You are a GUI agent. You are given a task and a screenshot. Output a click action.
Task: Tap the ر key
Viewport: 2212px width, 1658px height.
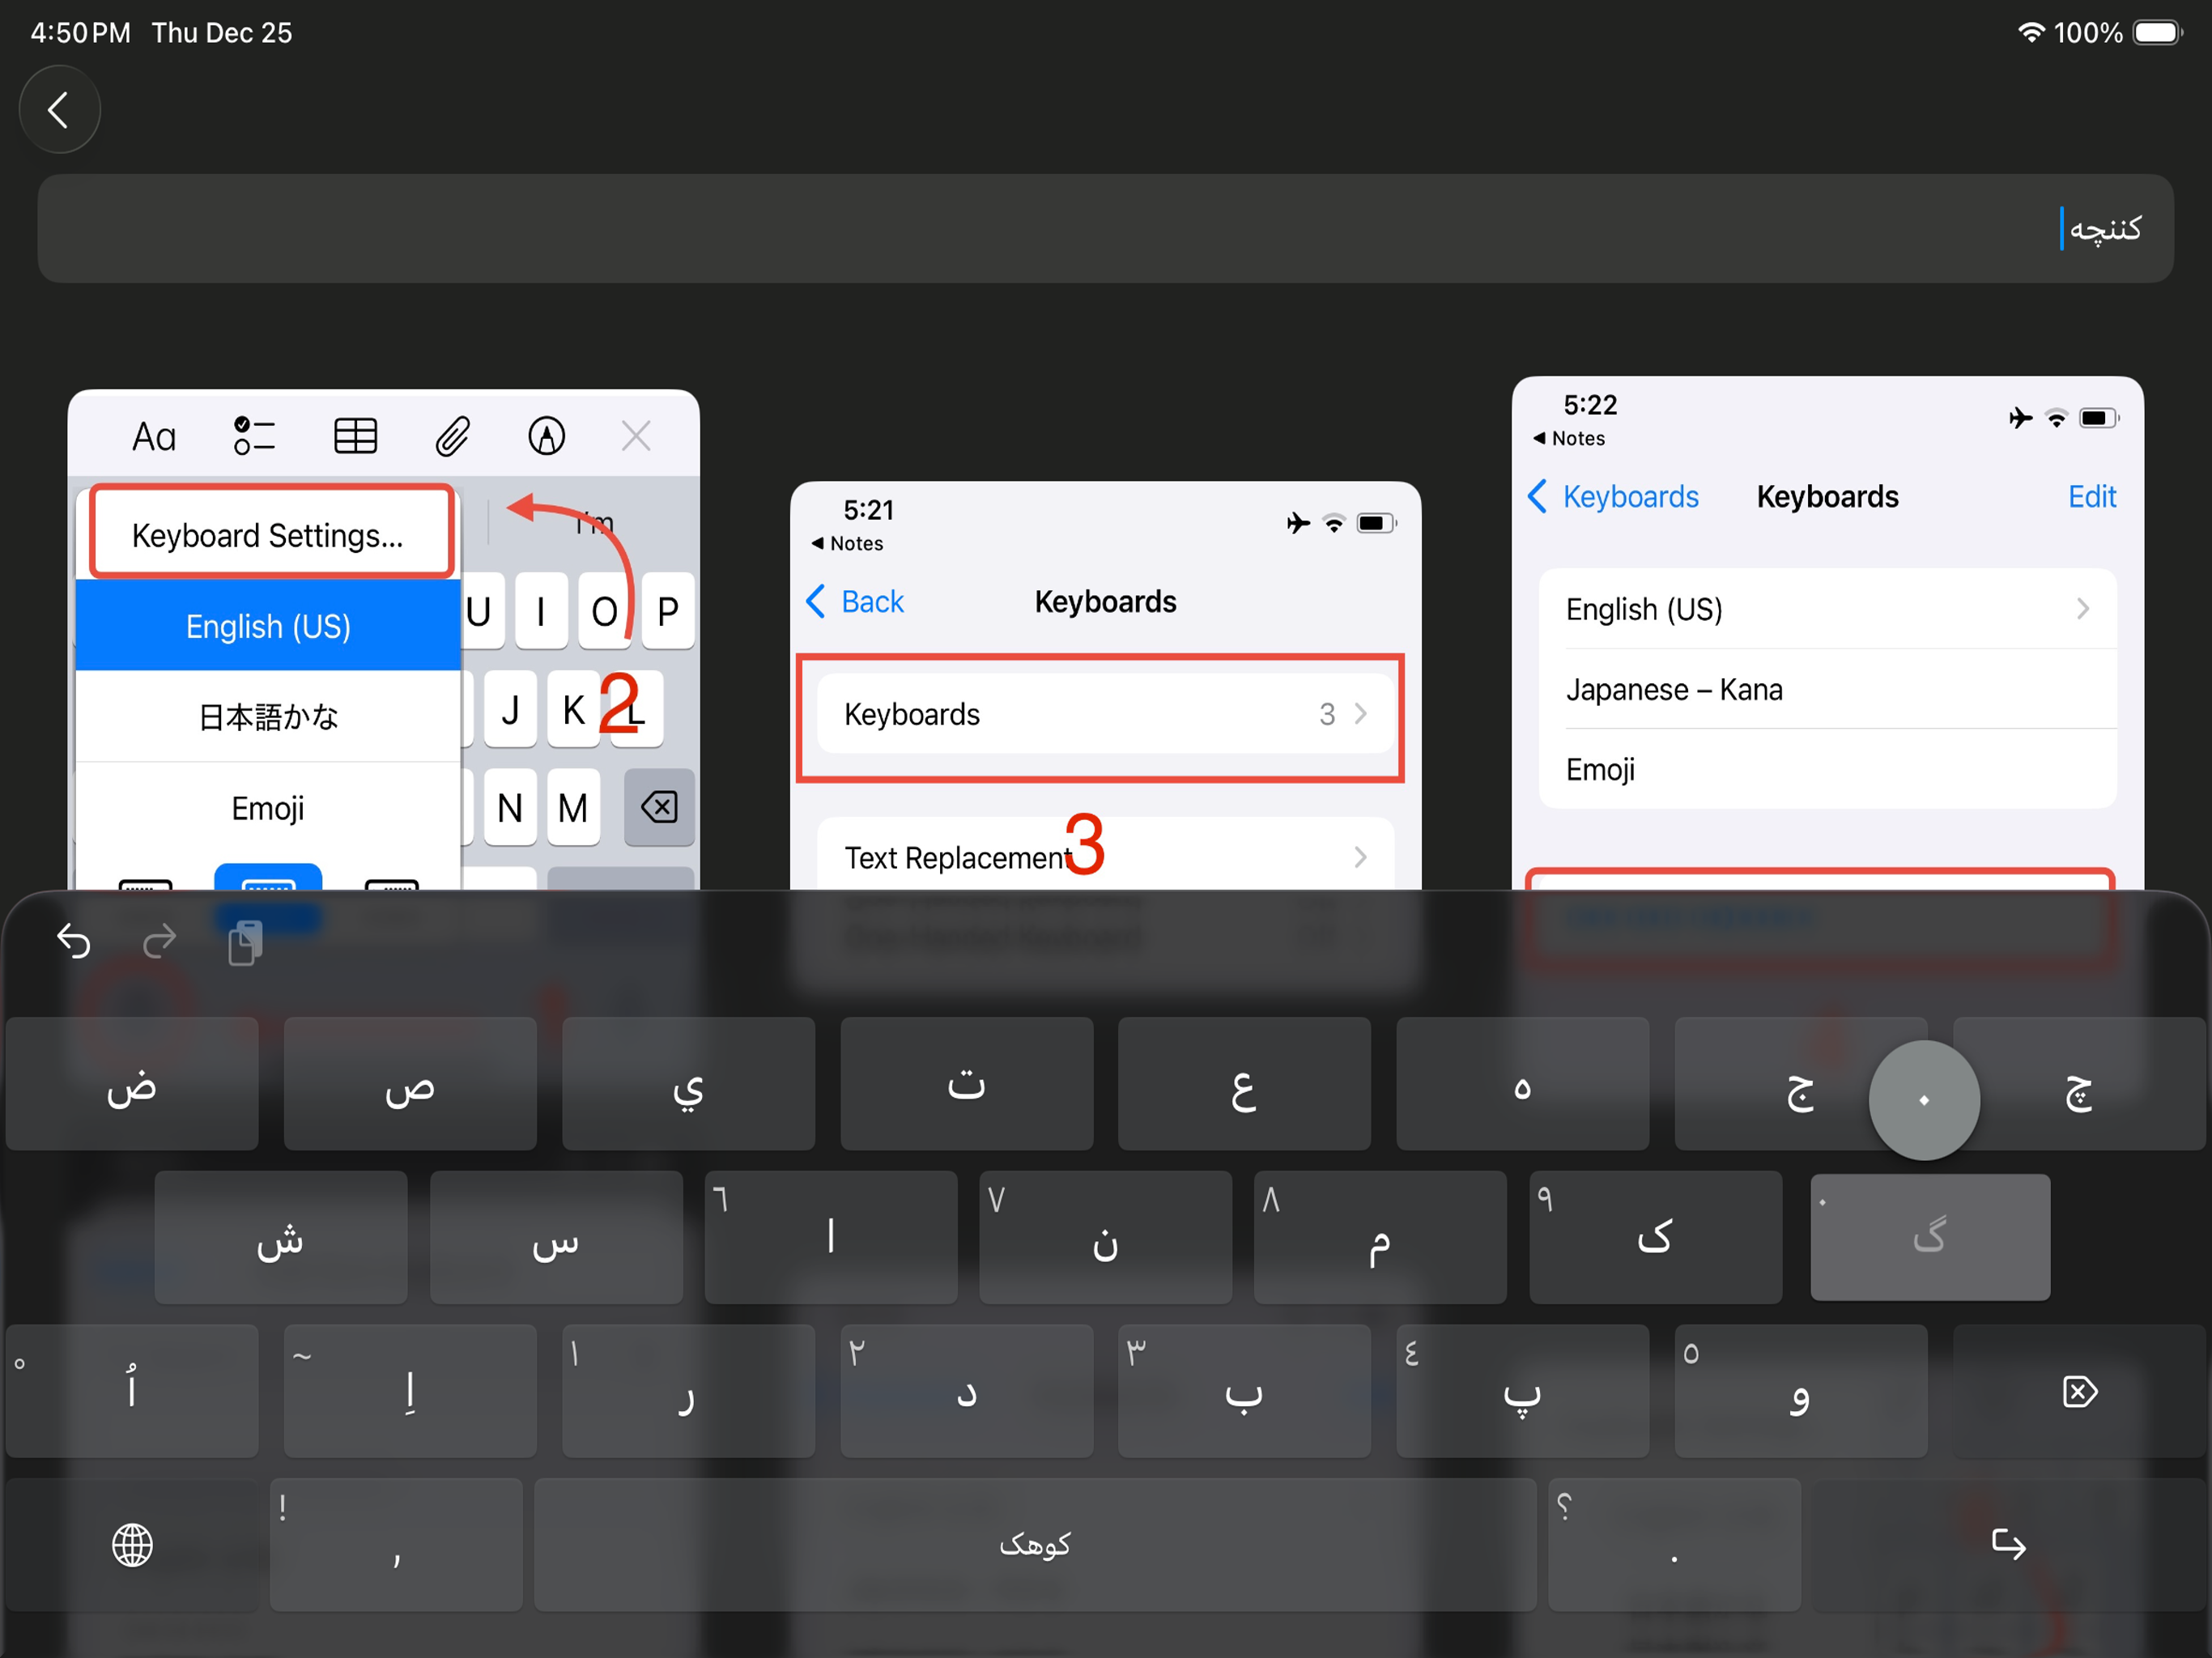click(688, 1390)
